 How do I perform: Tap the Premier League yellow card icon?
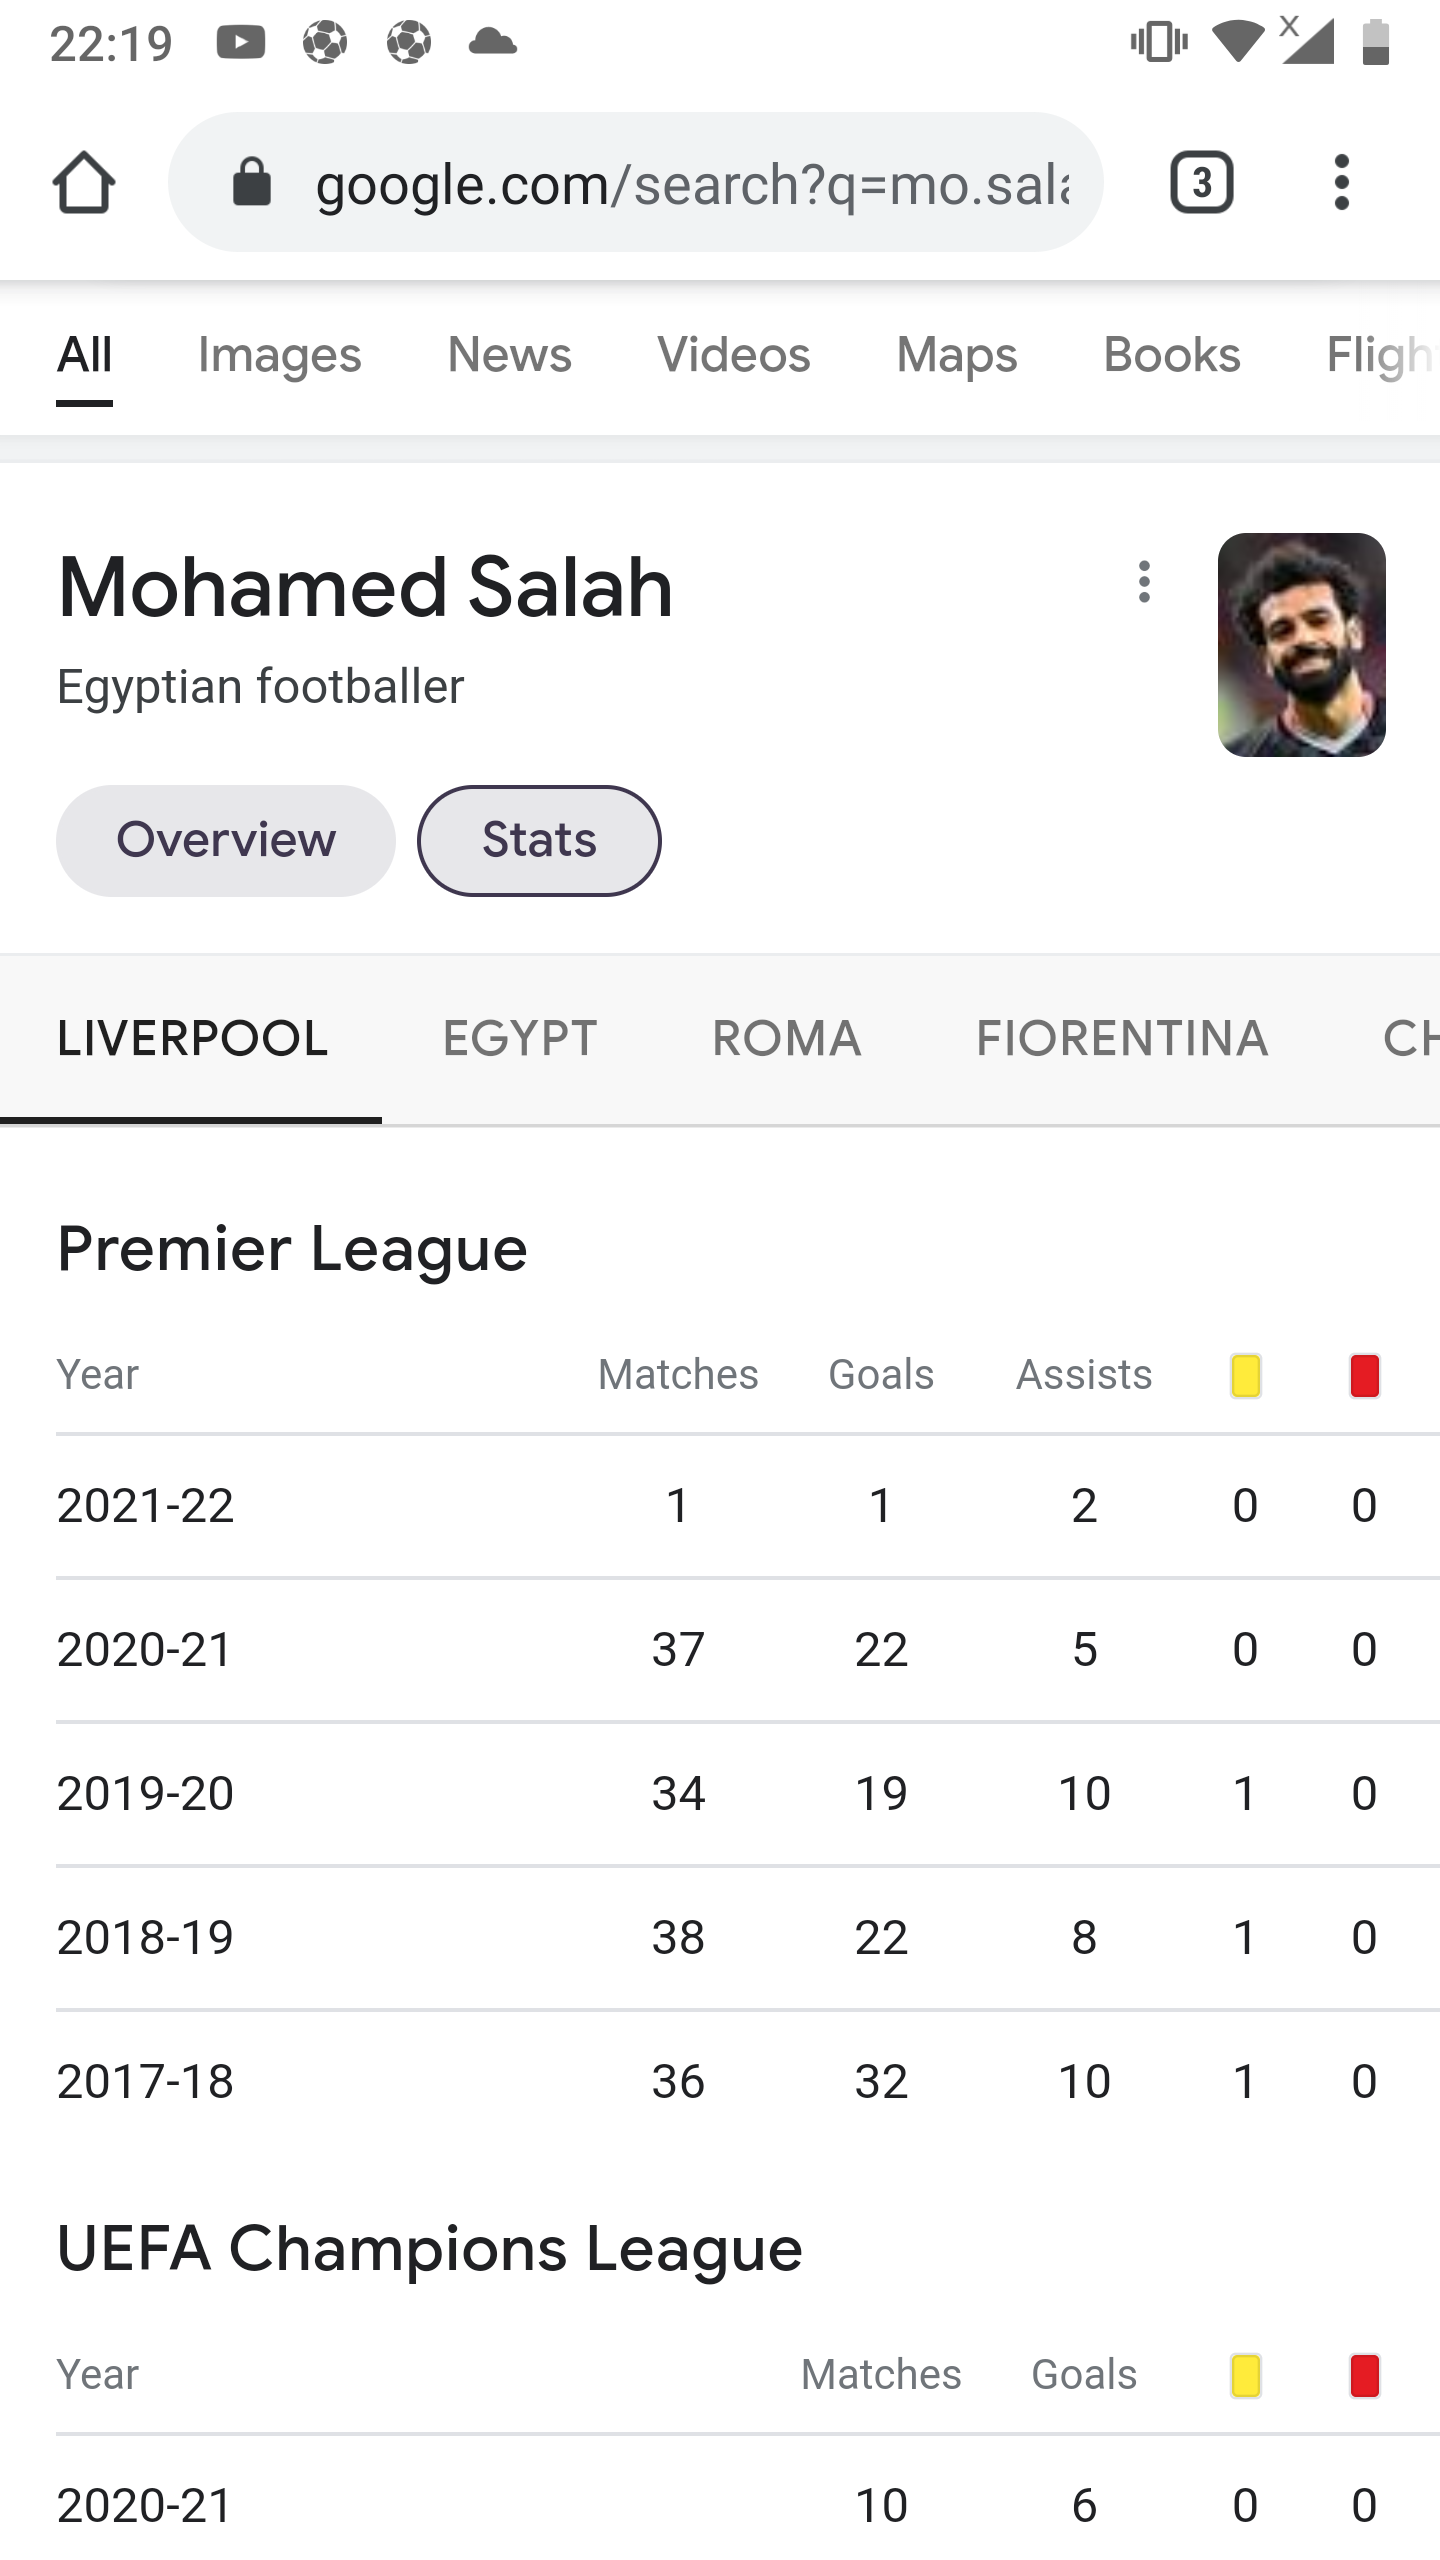[1246, 1375]
